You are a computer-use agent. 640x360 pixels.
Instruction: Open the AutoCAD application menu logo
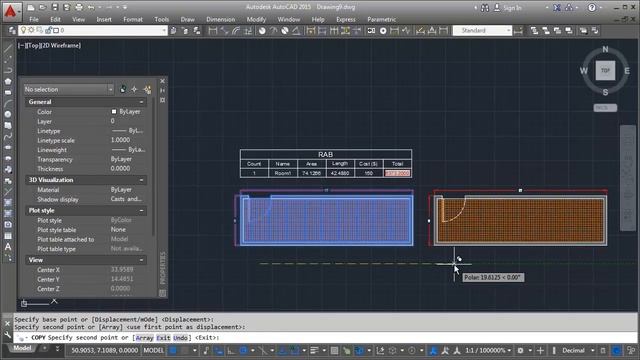tap(10, 11)
